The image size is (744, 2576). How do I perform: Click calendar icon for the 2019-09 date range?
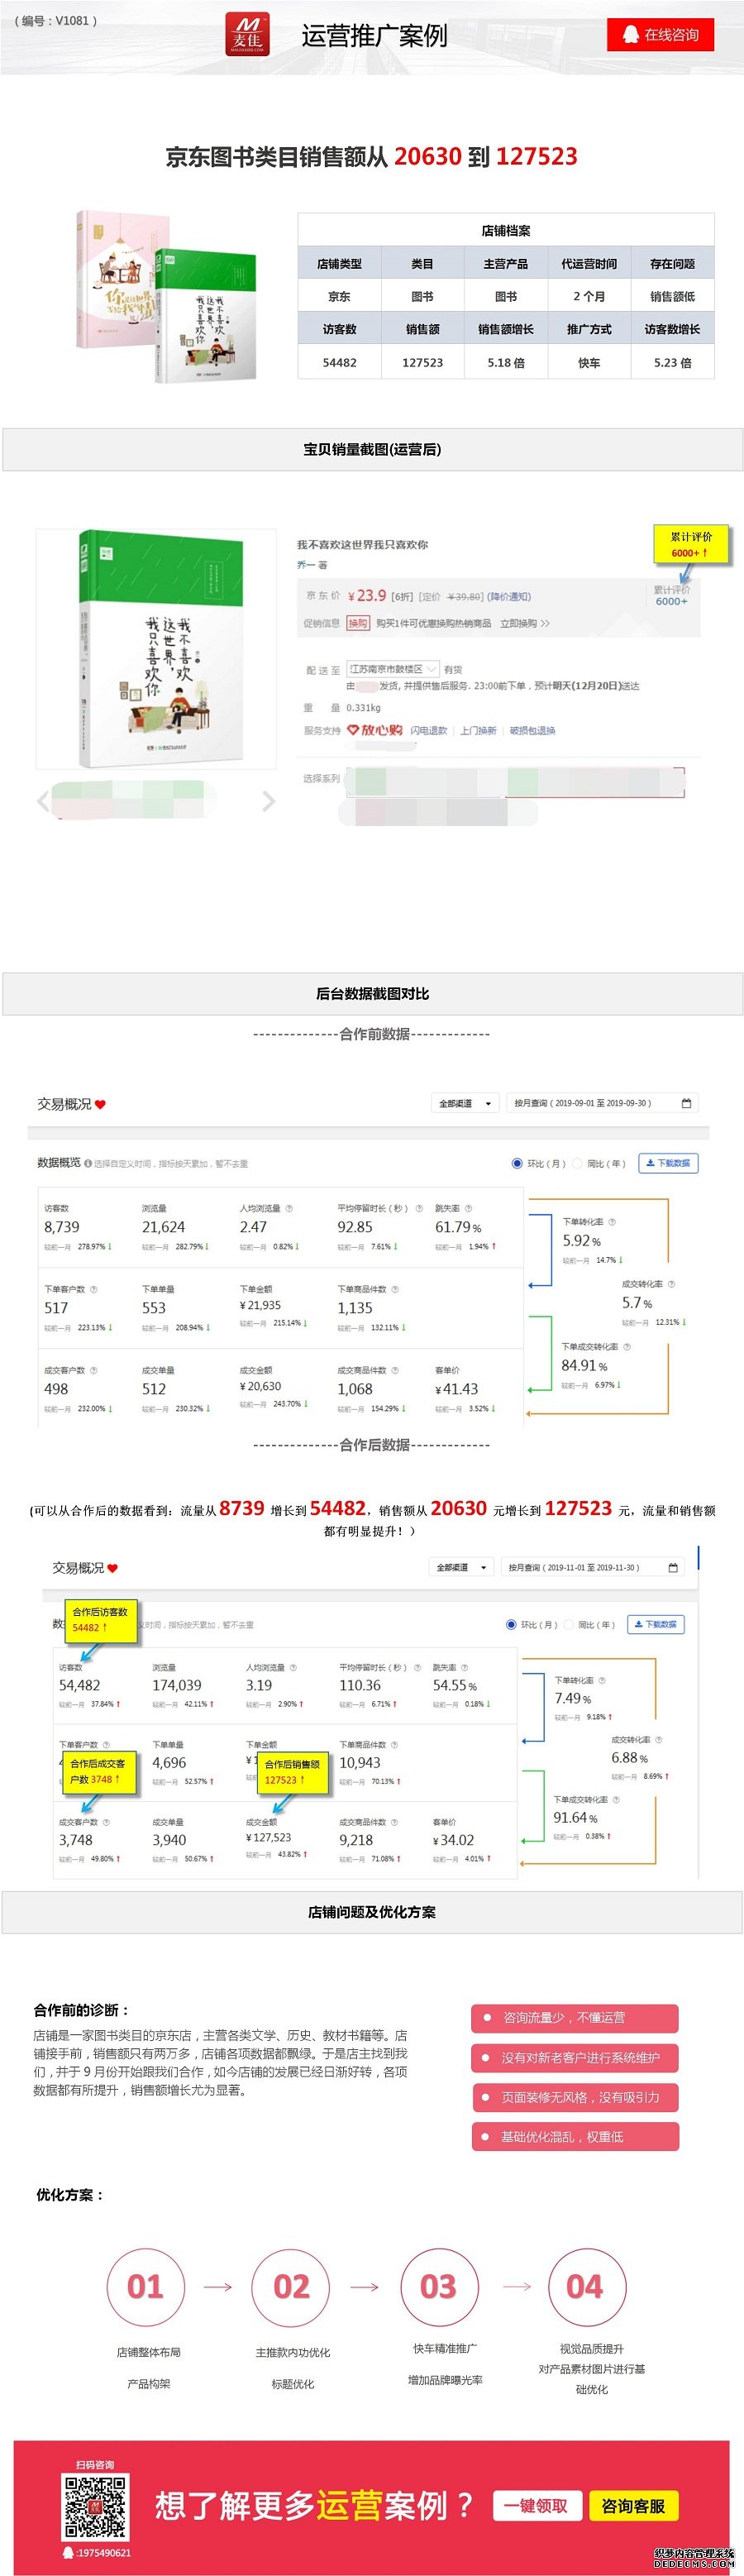tap(686, 1103)
